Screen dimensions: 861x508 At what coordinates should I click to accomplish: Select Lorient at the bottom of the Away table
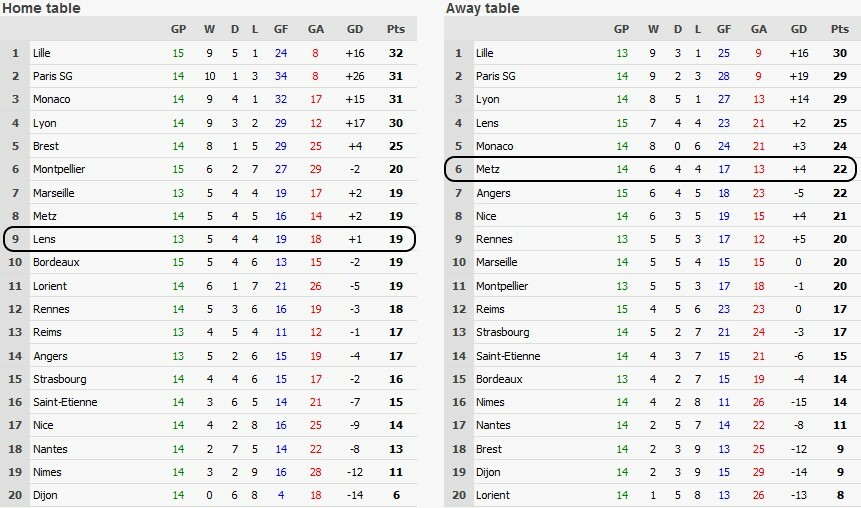pyautogui.click(x=493, y=495)
